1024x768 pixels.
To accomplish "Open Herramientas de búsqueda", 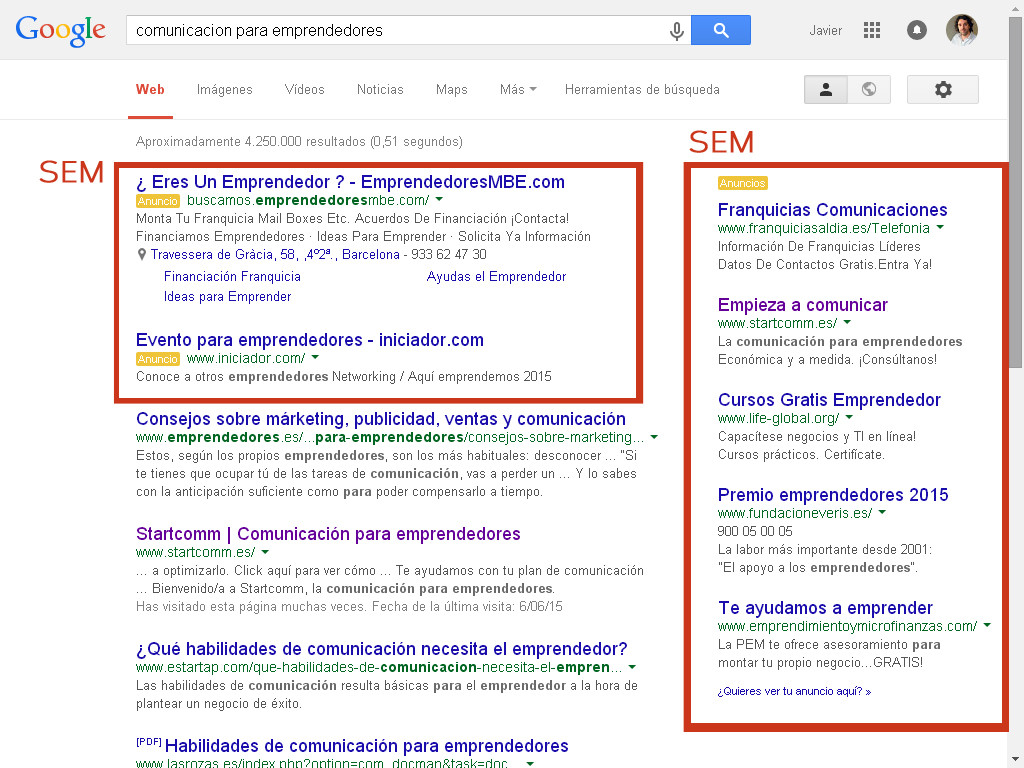I will [x=642, y=89].
